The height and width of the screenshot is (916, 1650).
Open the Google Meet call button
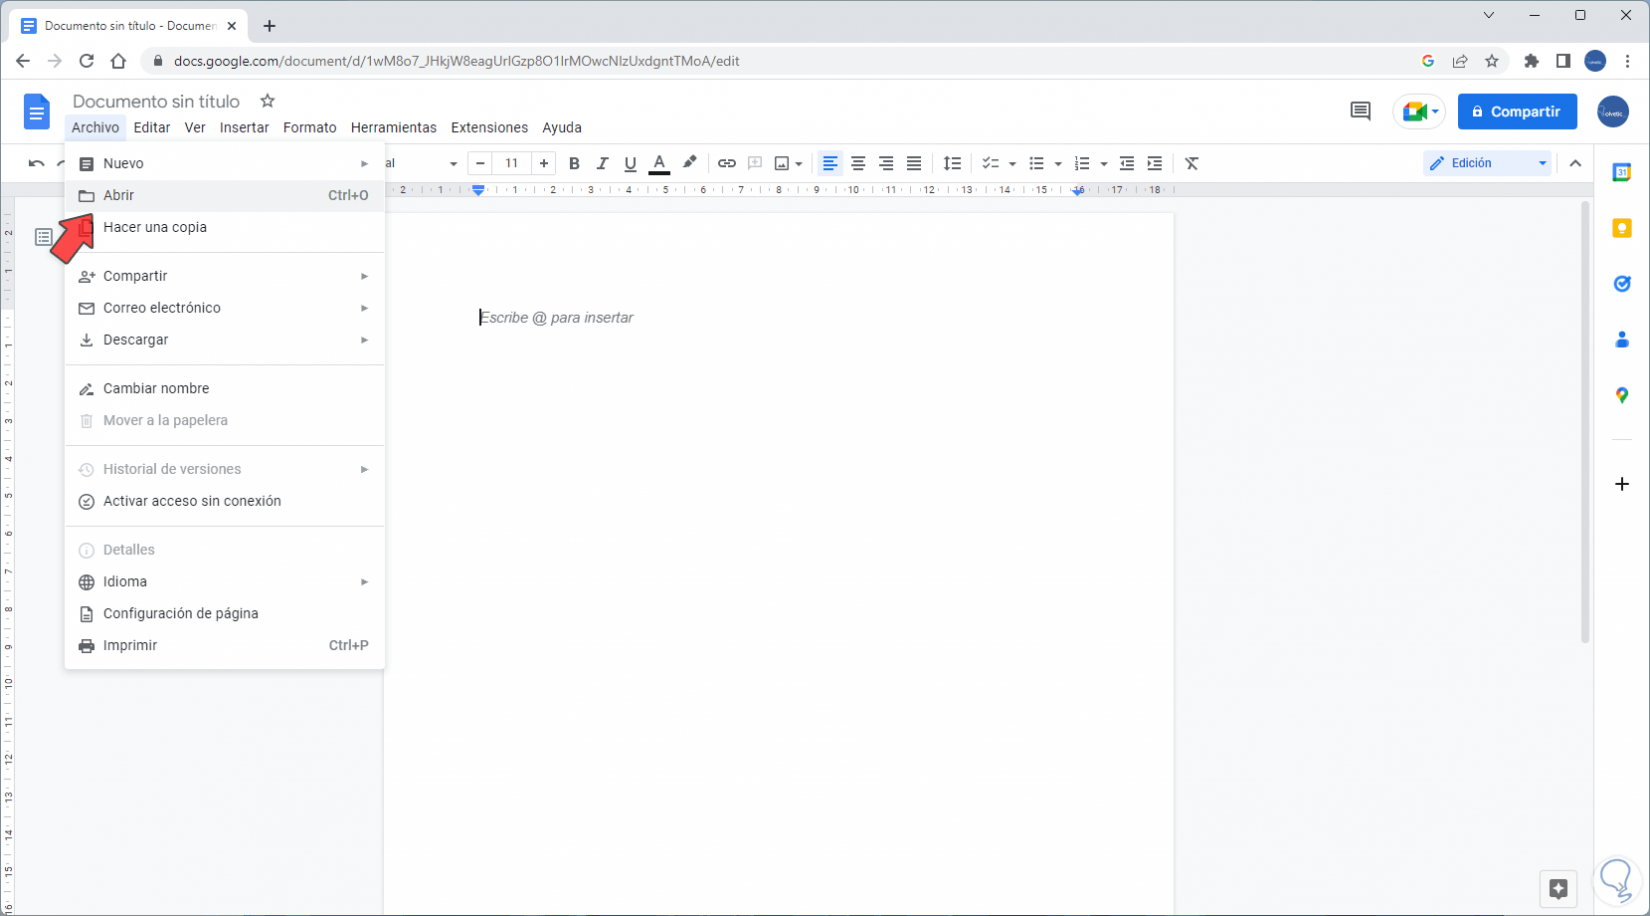[x=1419, y=111]
